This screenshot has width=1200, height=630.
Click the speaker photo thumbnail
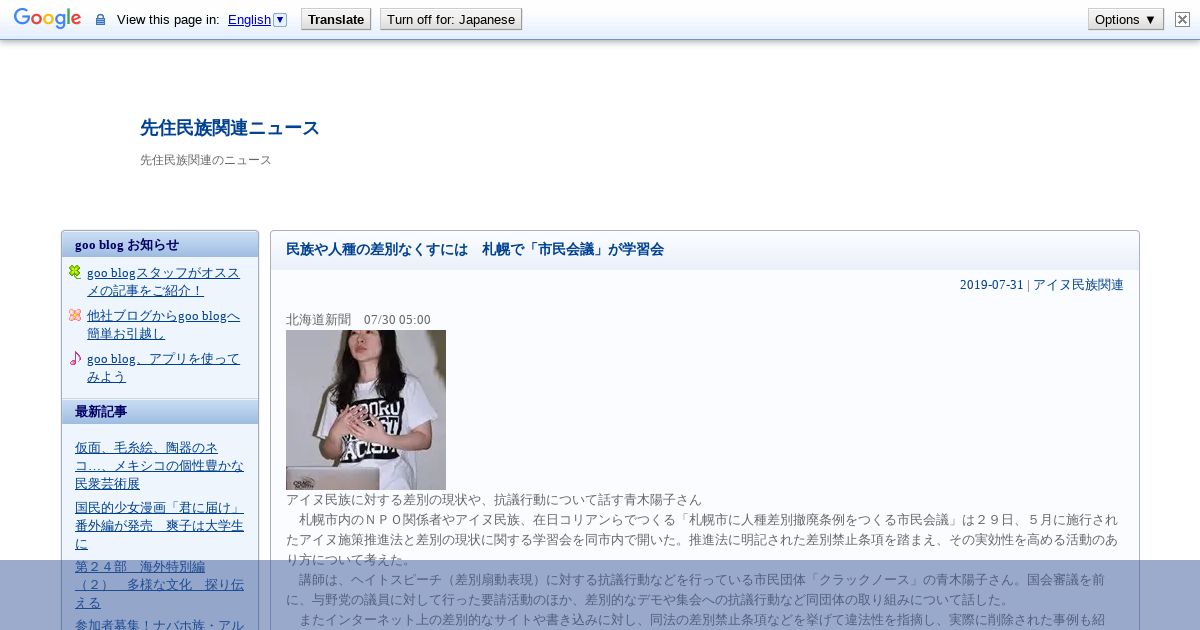point(366,410)
